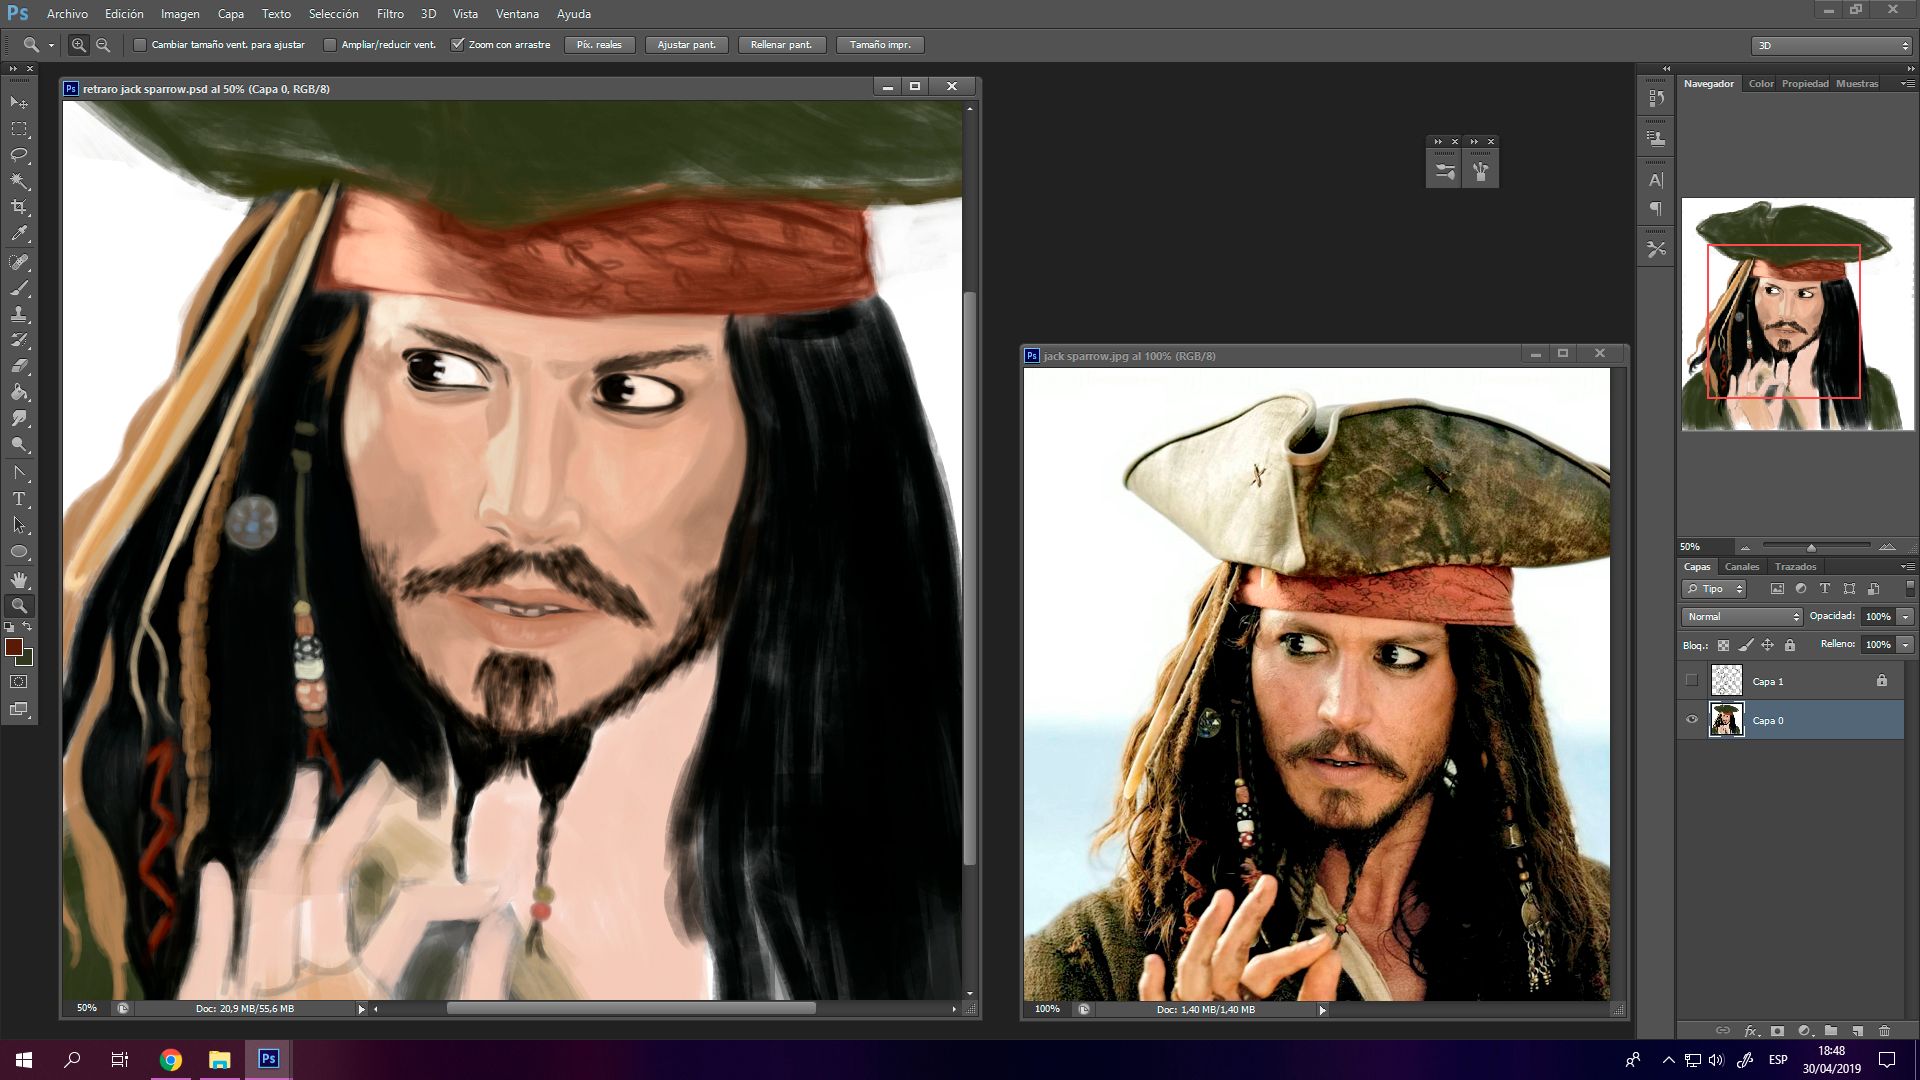Click the Píx. reales button
The image size is (1920, 1080).
599,45
